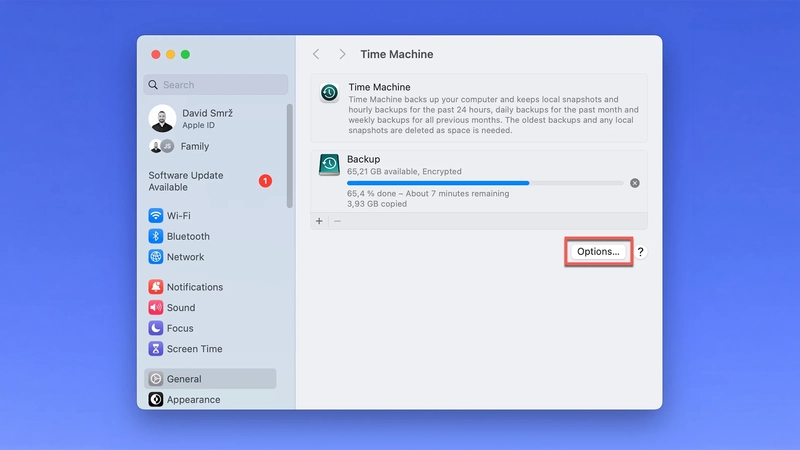Screen dimensions: 800x450
Task: Click the Apple ID label
Action: point(198,126)
